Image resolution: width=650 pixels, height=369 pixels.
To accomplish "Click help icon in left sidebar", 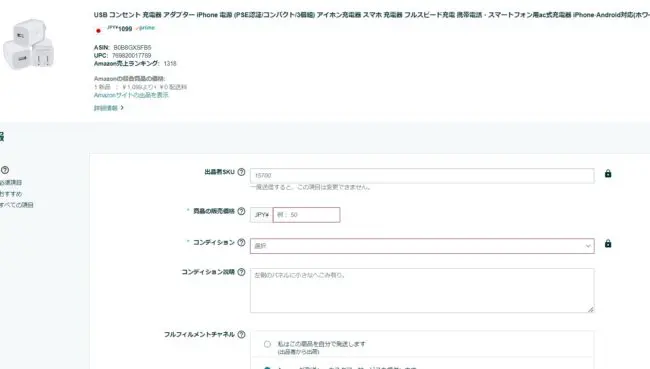I will click(x=5, y=170).
